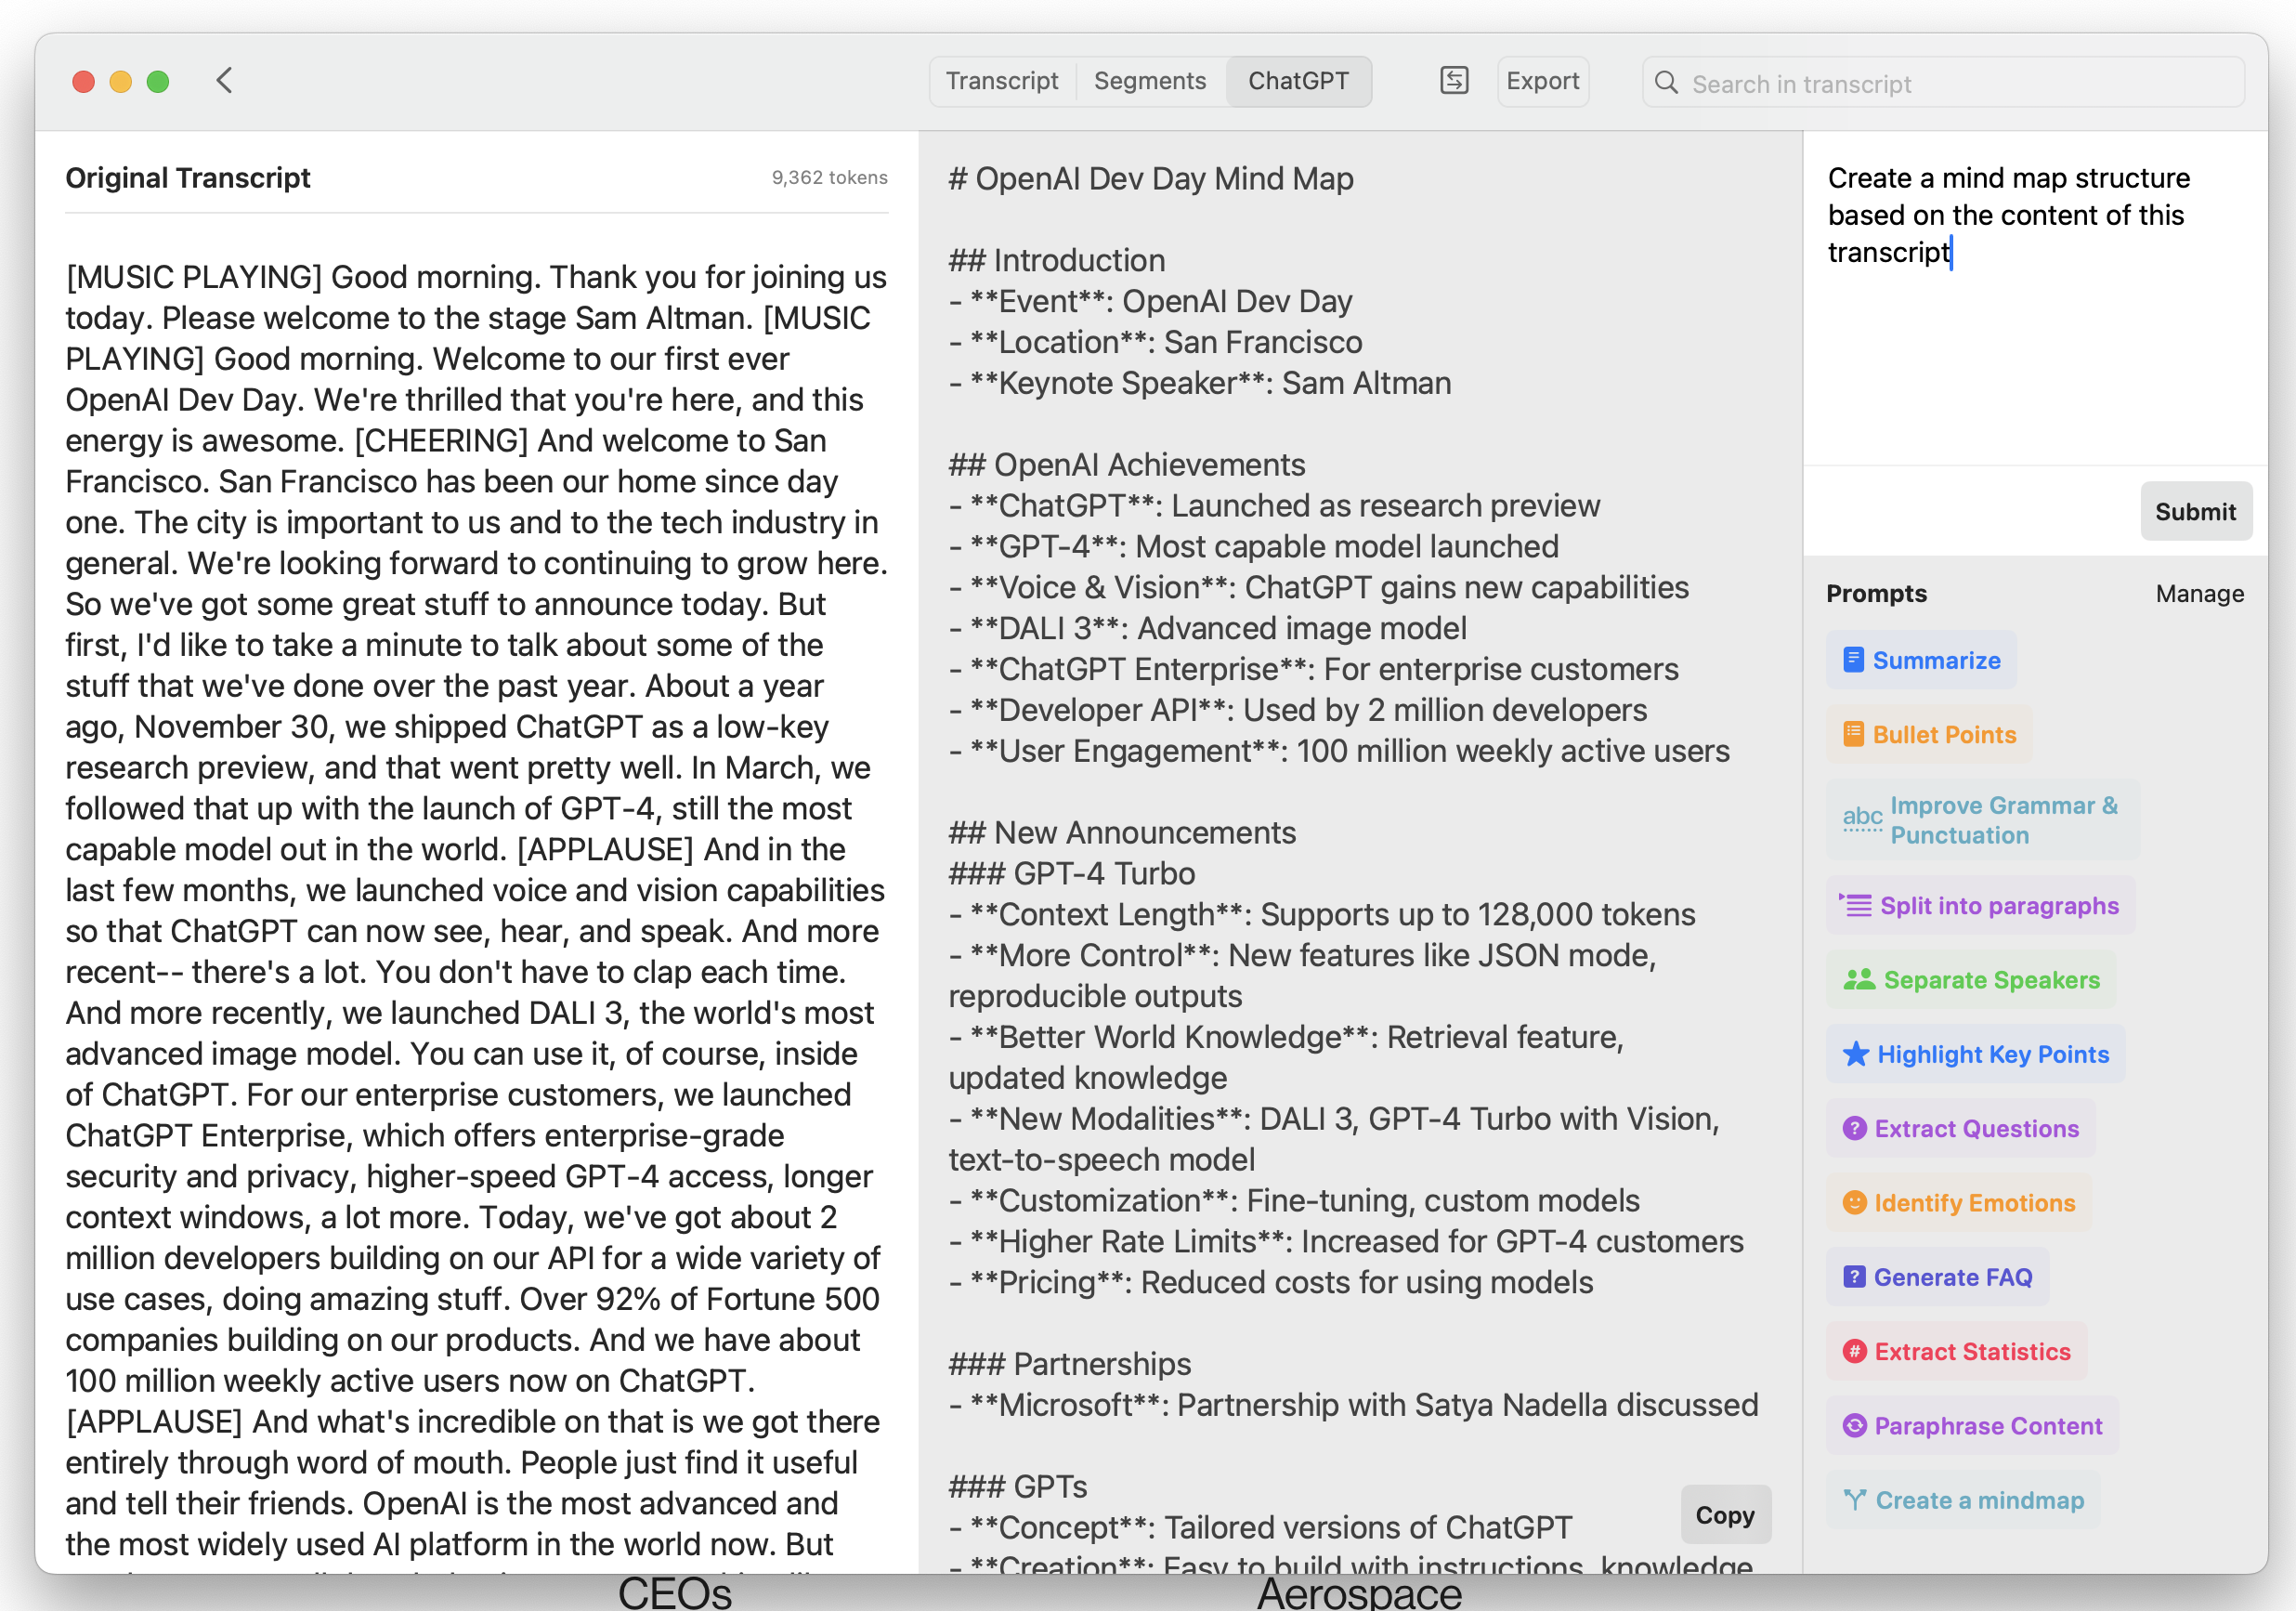This screenshot has width=2296, height=1611.
Task: Click the Paraphrase Content cycle icon
Action: tap(1854, 1425)
